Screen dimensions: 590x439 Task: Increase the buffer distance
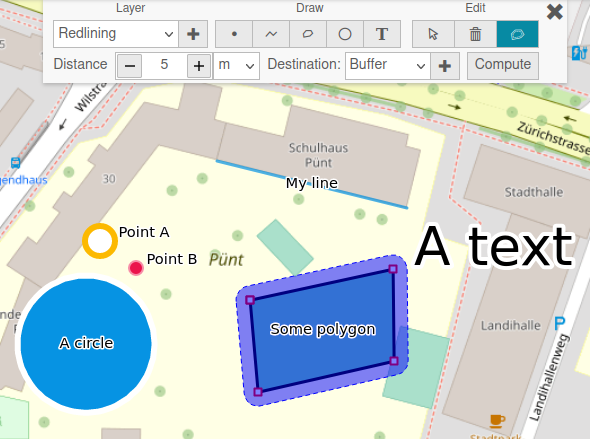(199, 66)
